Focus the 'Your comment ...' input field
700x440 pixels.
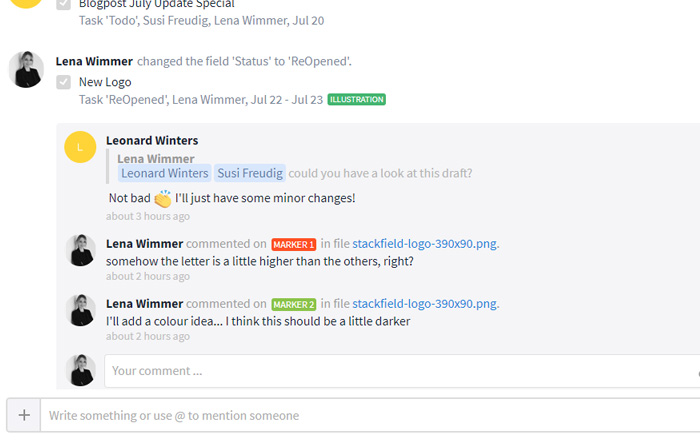click(x=402, y=371)
